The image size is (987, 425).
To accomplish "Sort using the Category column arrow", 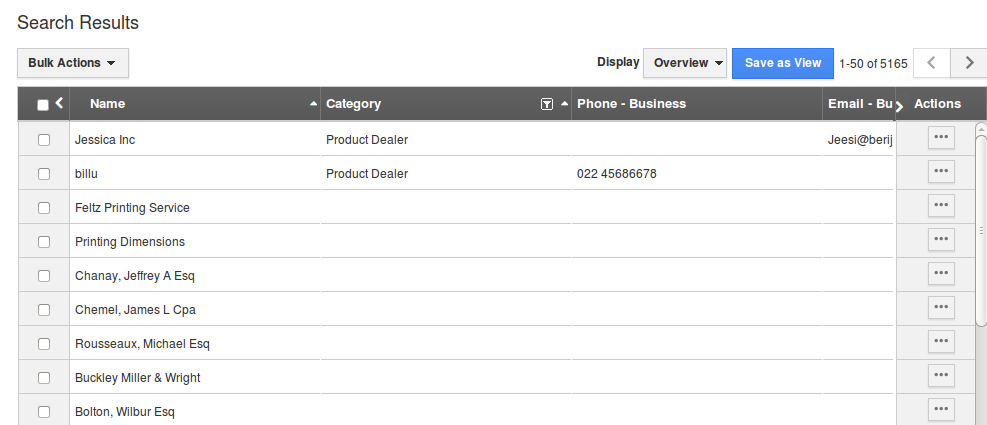I will (565, 105).
